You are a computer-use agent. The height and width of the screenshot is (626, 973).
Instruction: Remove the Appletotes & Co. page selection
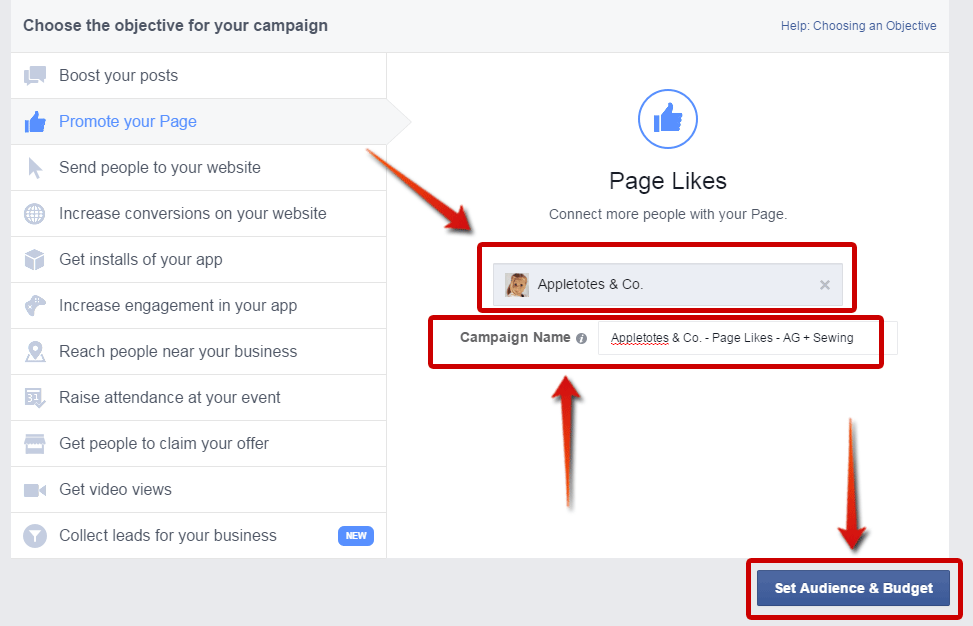[824, 284]
